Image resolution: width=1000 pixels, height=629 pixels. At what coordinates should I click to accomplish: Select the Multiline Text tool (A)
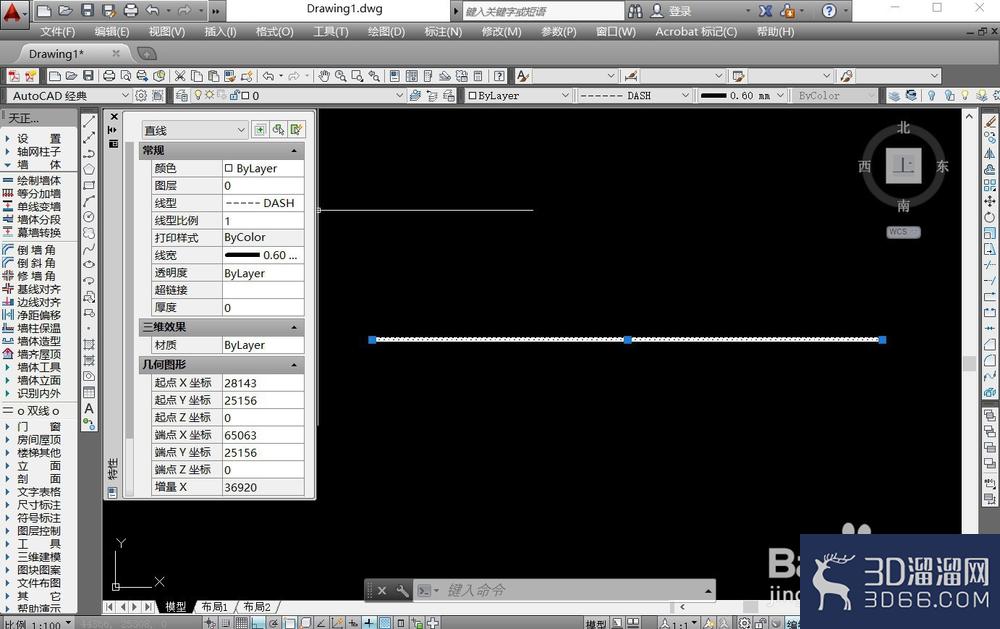tap(89, 408)
